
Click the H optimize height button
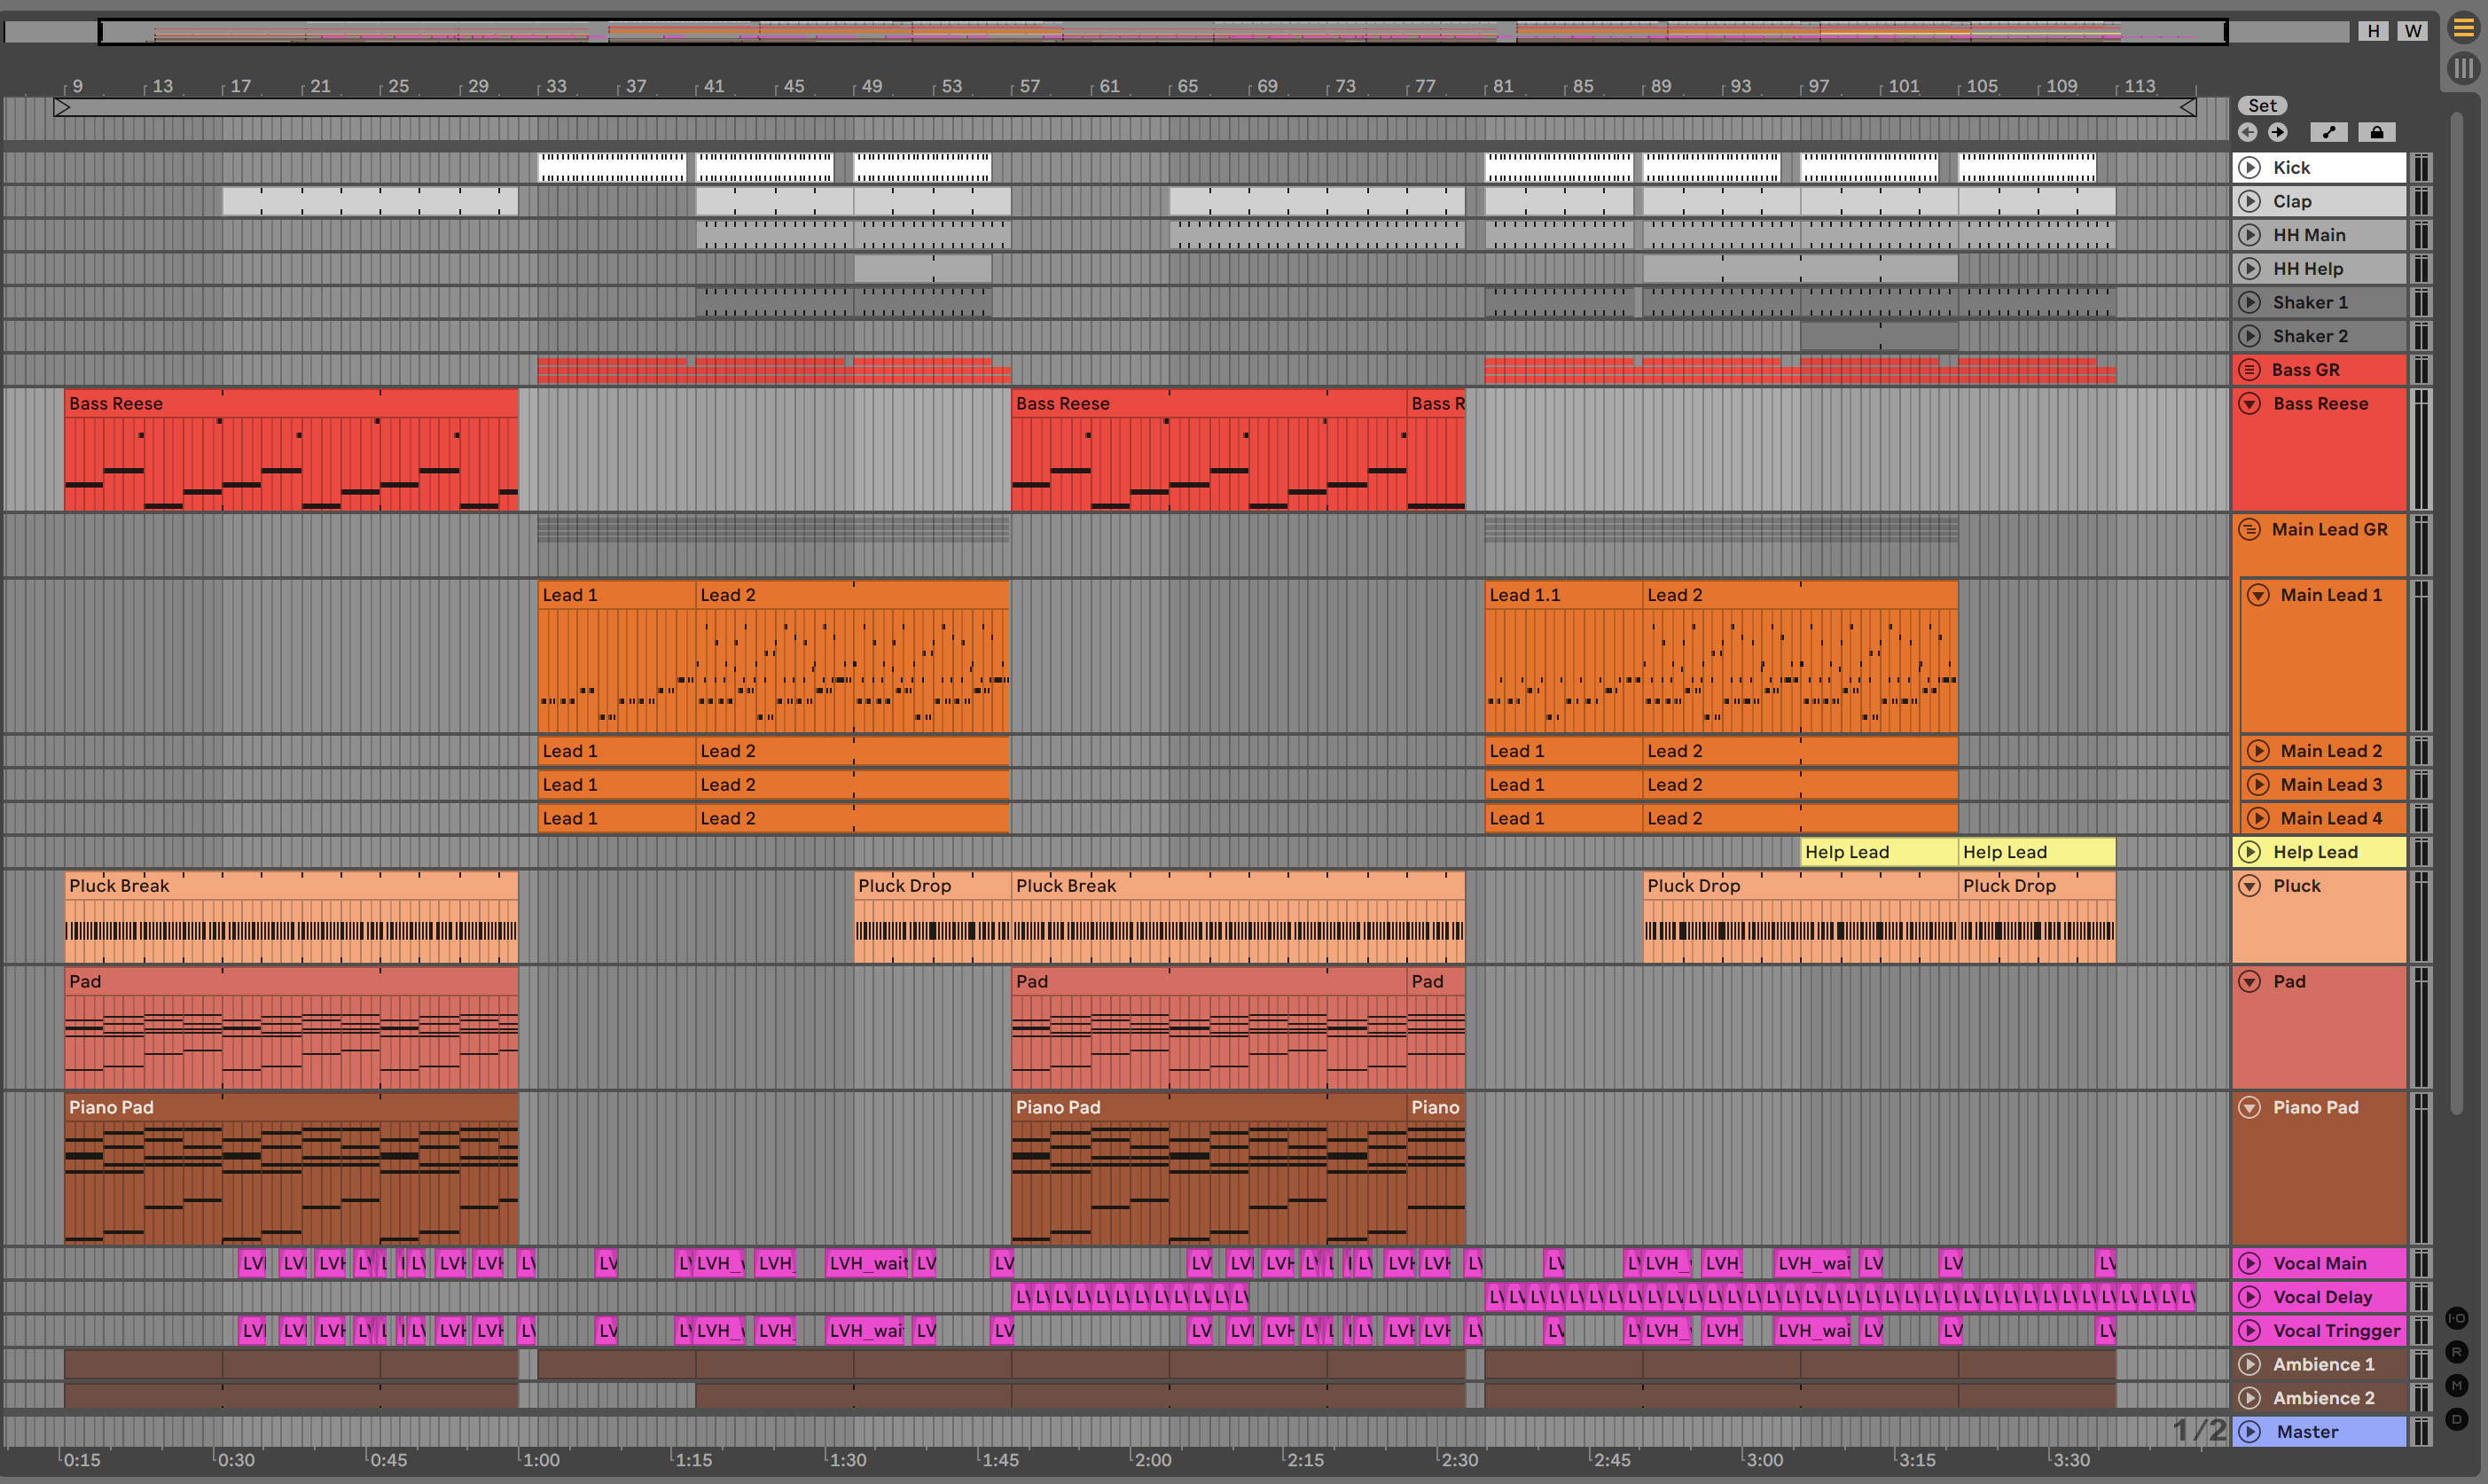click(2373, 31)
